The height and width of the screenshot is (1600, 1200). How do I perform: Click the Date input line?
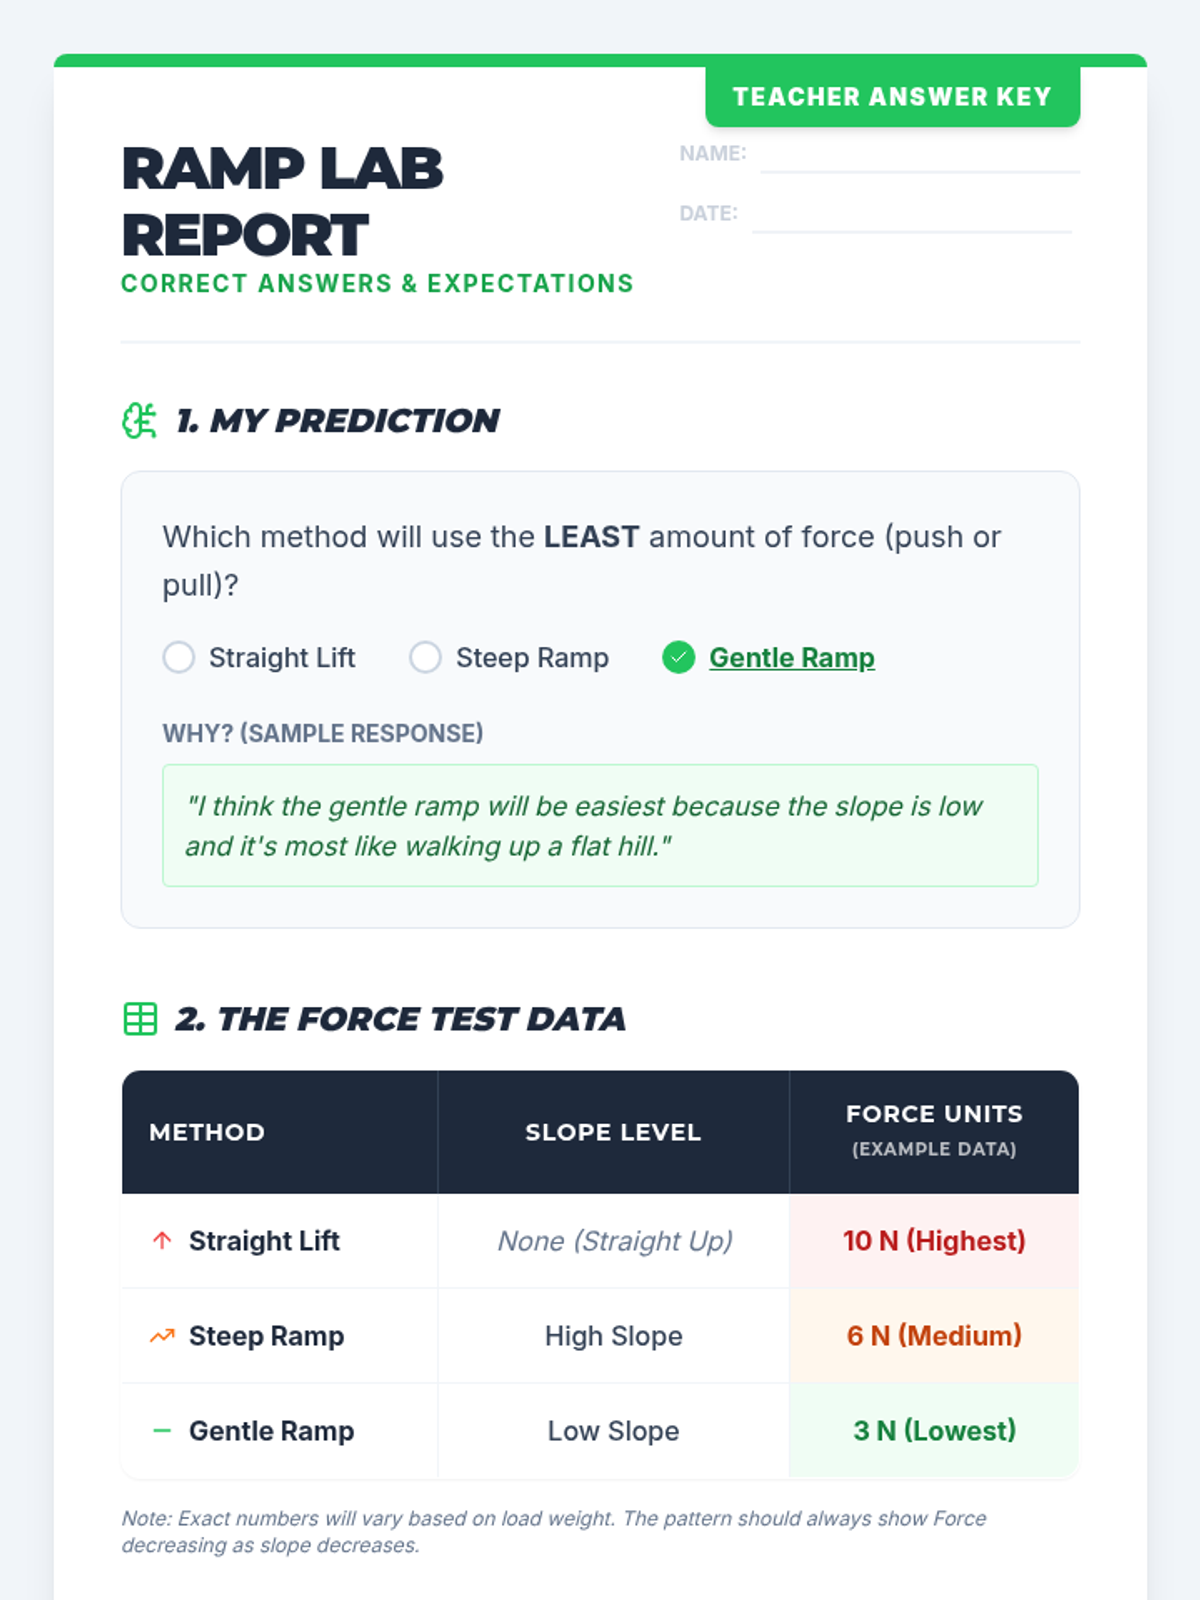pyautogui.click(x=912, y=215)
